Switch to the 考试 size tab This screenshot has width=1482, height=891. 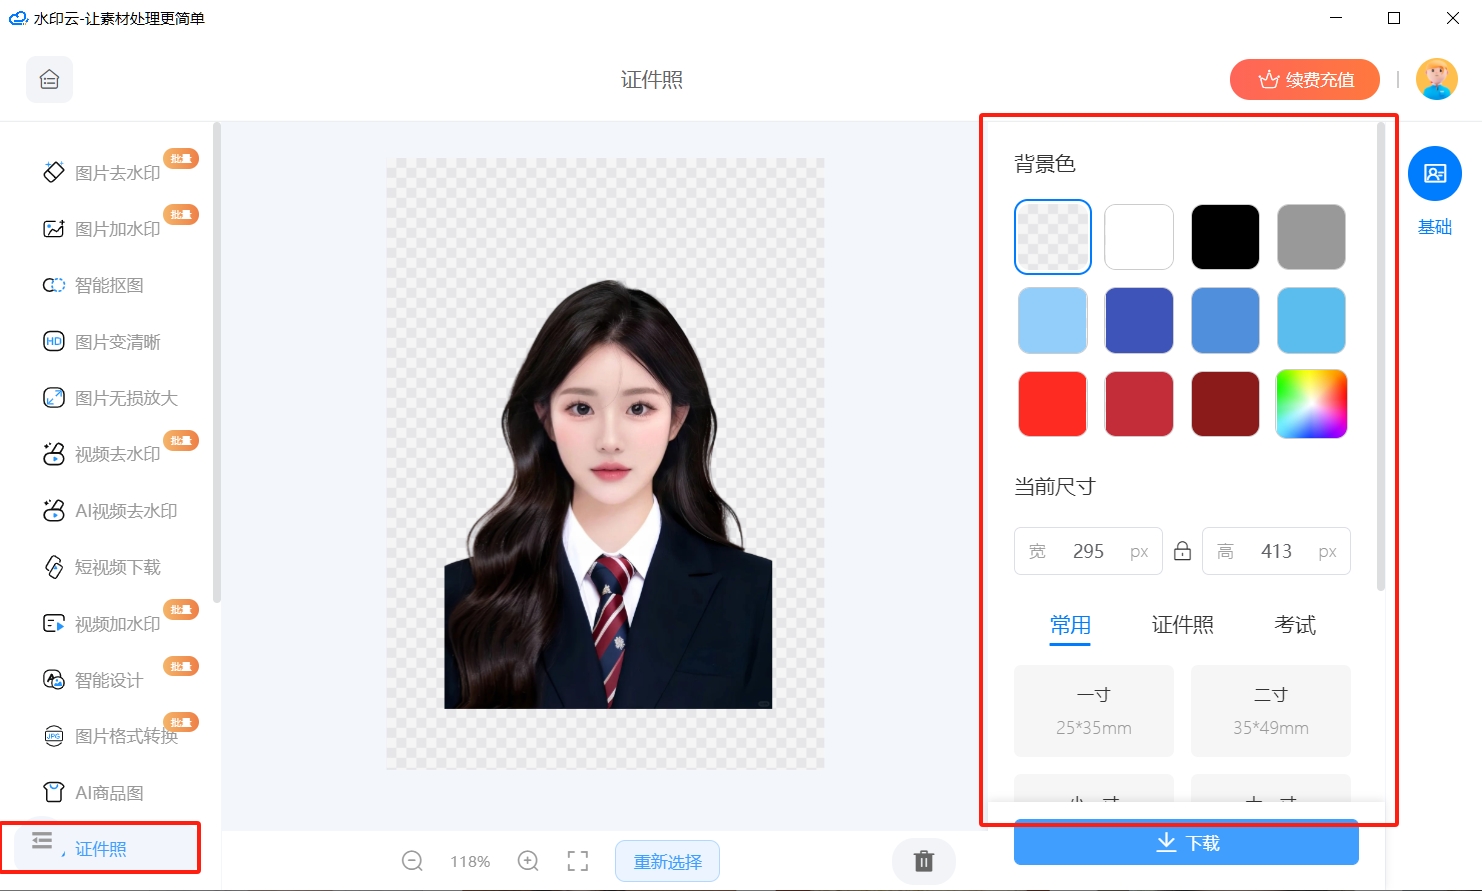(1295, 625)
